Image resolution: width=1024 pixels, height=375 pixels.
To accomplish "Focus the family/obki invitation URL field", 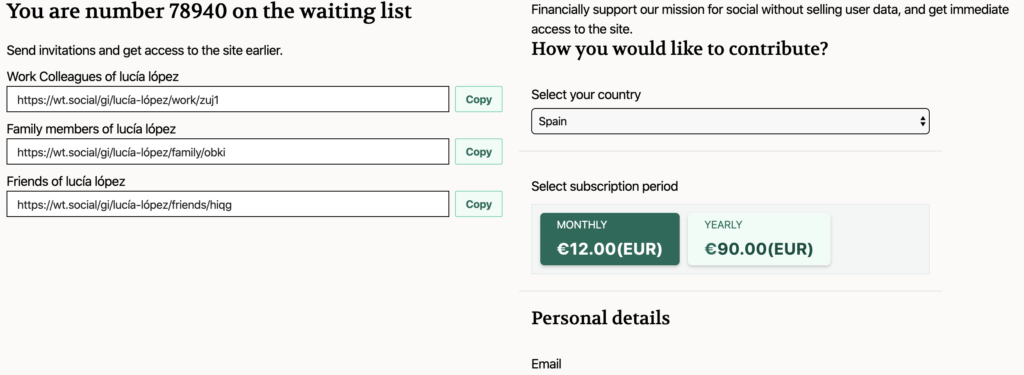I will [228, 152].
